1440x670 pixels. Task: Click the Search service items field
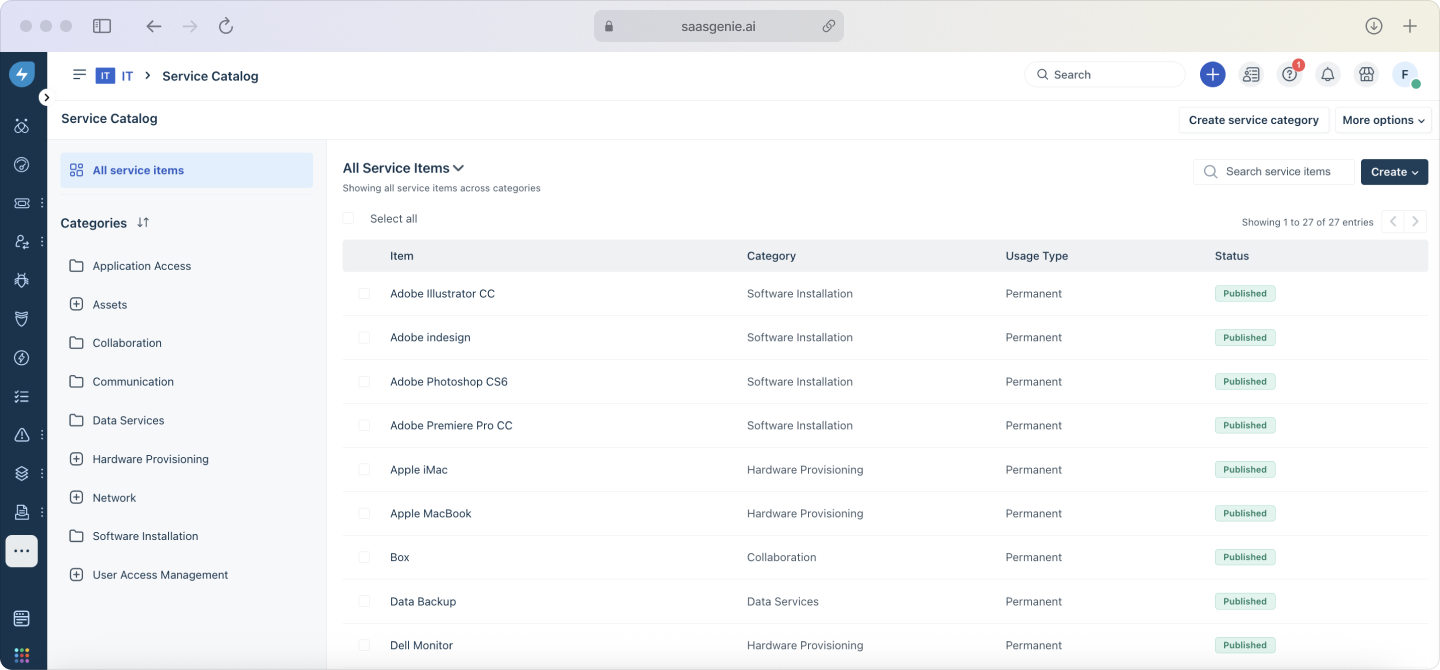tap(1273, 171)
